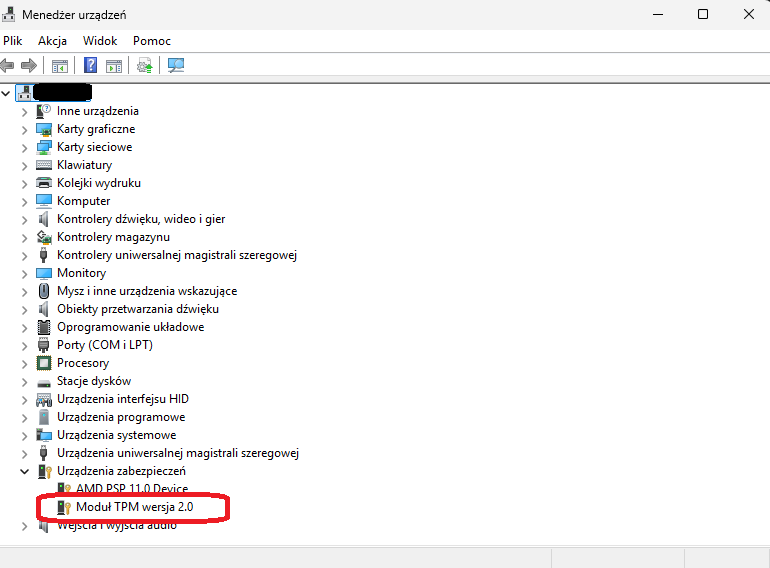This screenshot has height=568, width=770.
Task: Collapse the root computer node
Action: (x=8, y=93)
